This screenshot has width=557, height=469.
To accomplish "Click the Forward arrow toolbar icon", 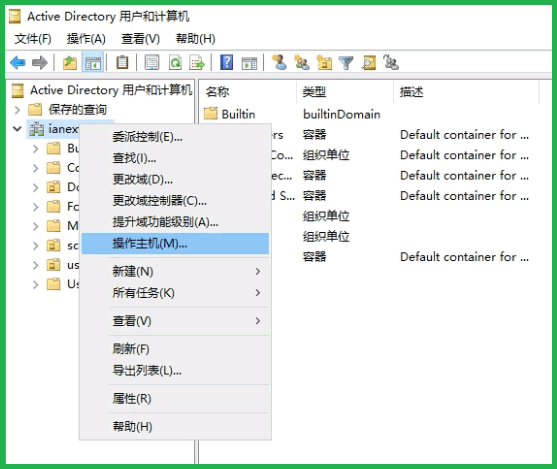I will 39,63.
